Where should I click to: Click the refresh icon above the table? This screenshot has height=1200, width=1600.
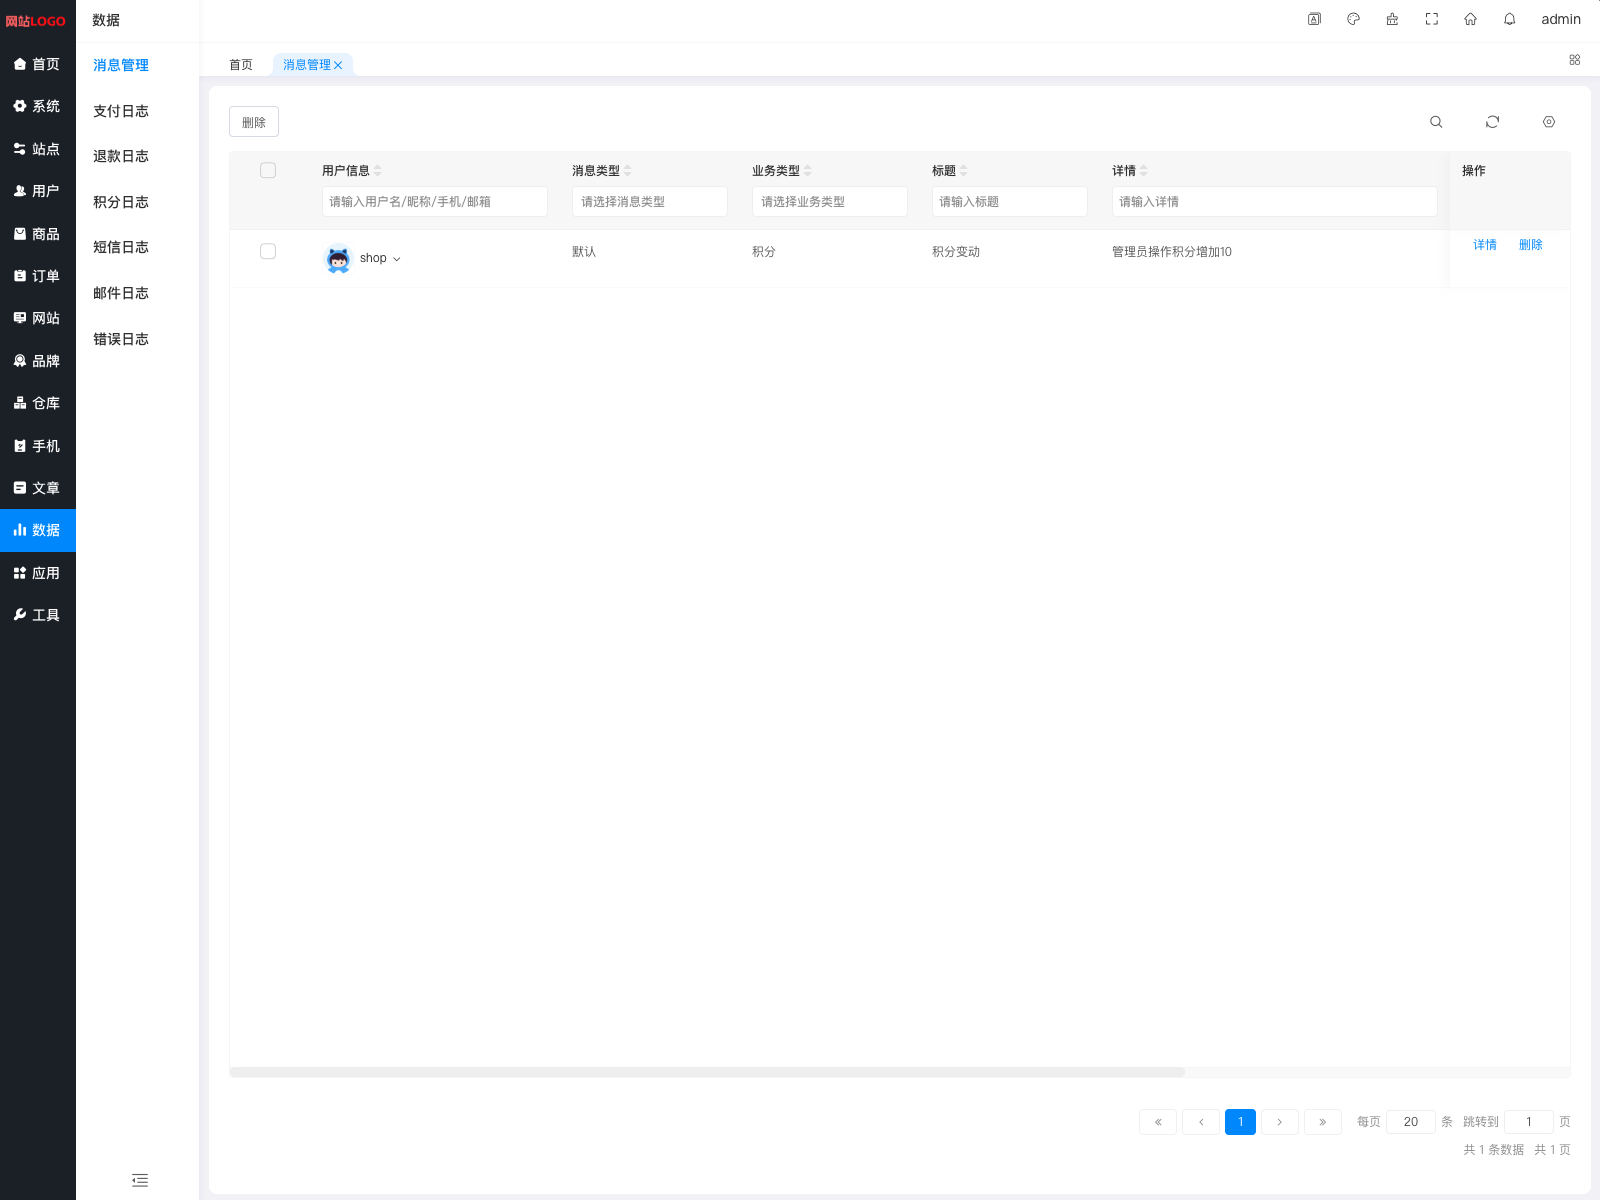pyautogui.click(x=1492, y=122)
